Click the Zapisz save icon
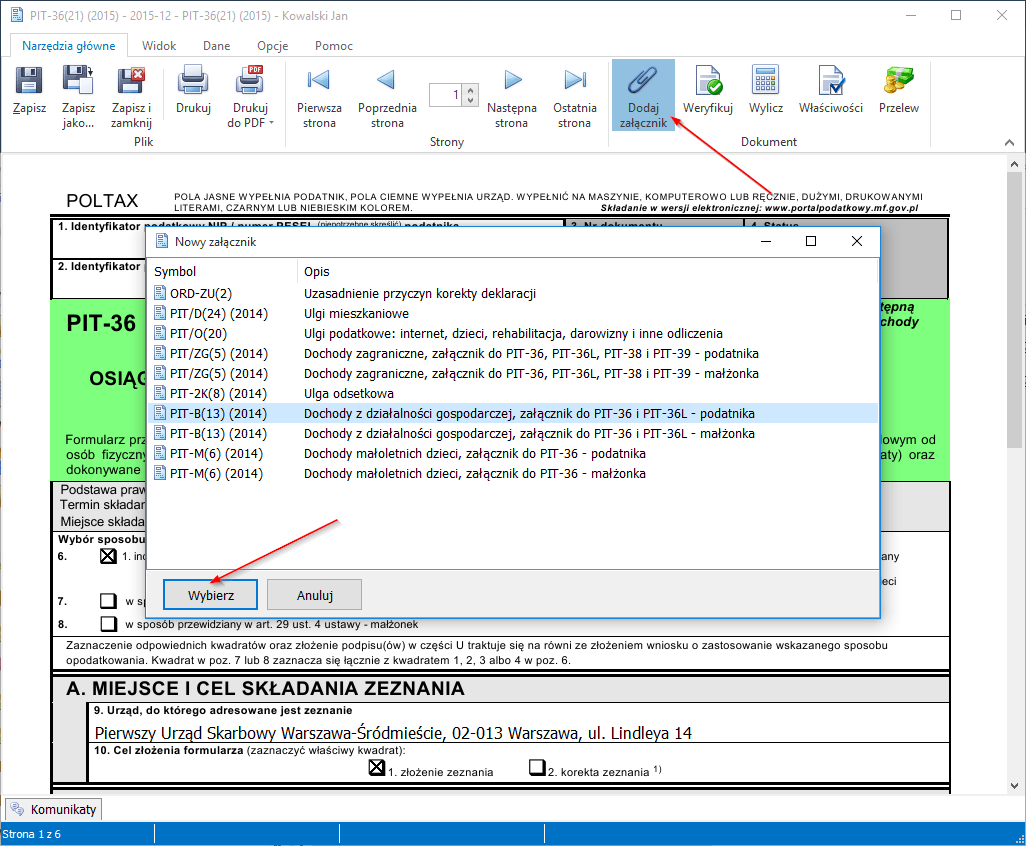 tap(29, 91)
